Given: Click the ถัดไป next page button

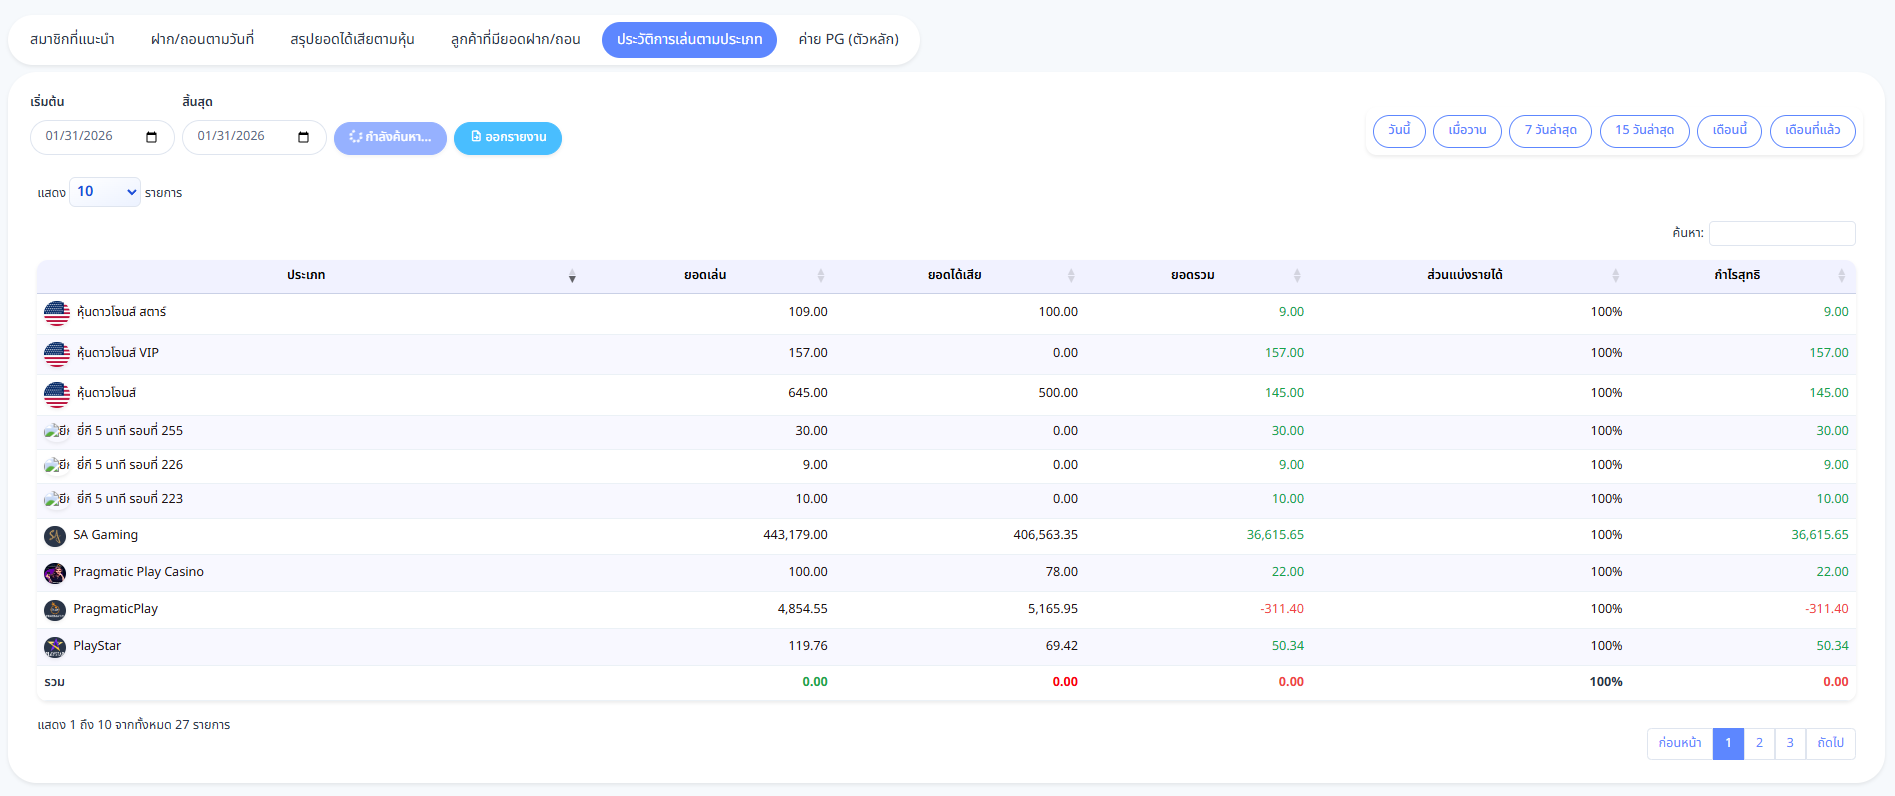Looking at the screenshot, I should tap(1830, 743).
